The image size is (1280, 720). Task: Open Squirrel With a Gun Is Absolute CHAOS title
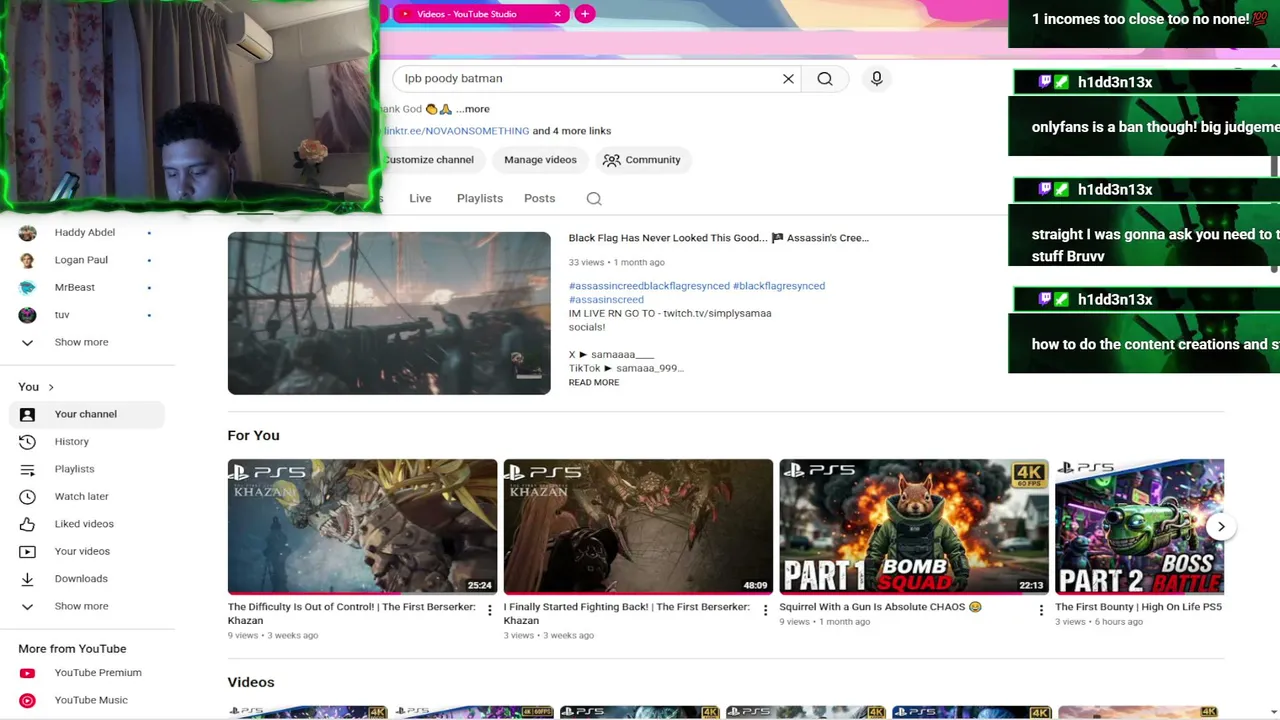point(881,607)
